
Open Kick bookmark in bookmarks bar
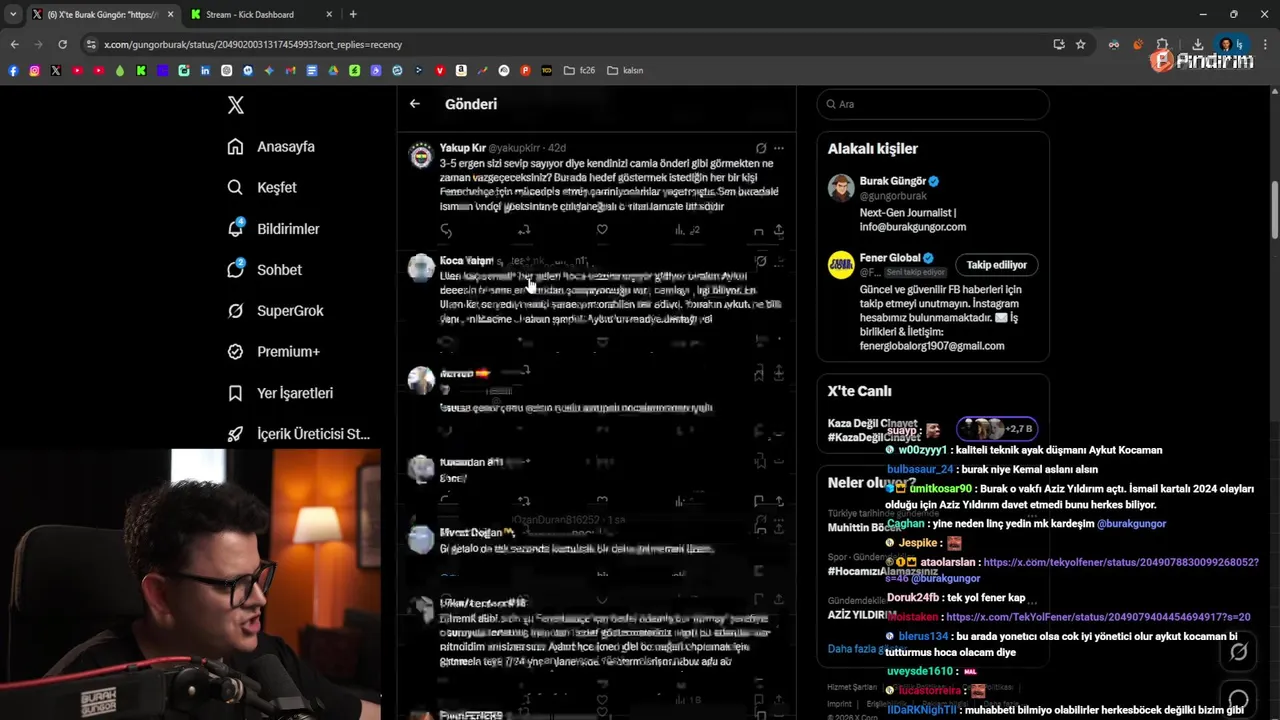[x=141, y=71]
